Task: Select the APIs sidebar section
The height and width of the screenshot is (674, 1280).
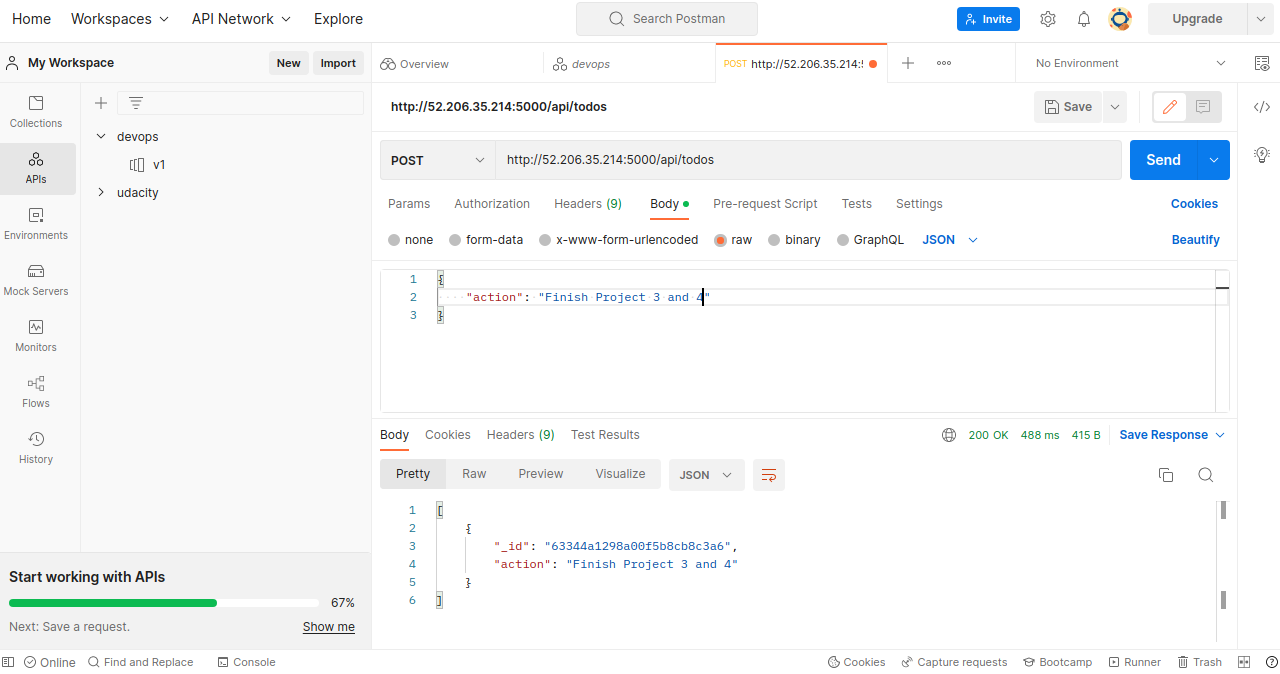Action: (x=36, y=167)
